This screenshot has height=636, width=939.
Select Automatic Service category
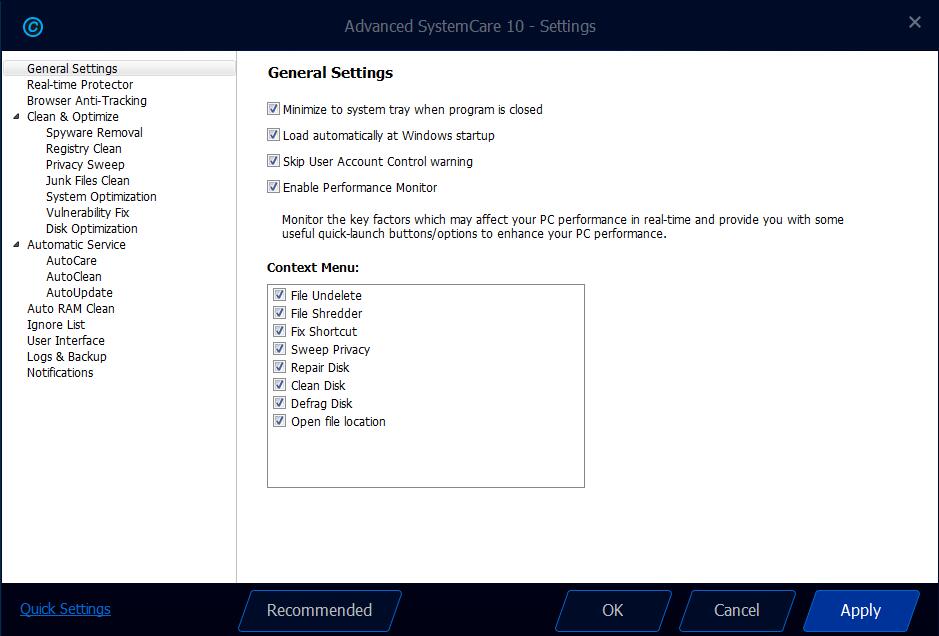point(76,244)
